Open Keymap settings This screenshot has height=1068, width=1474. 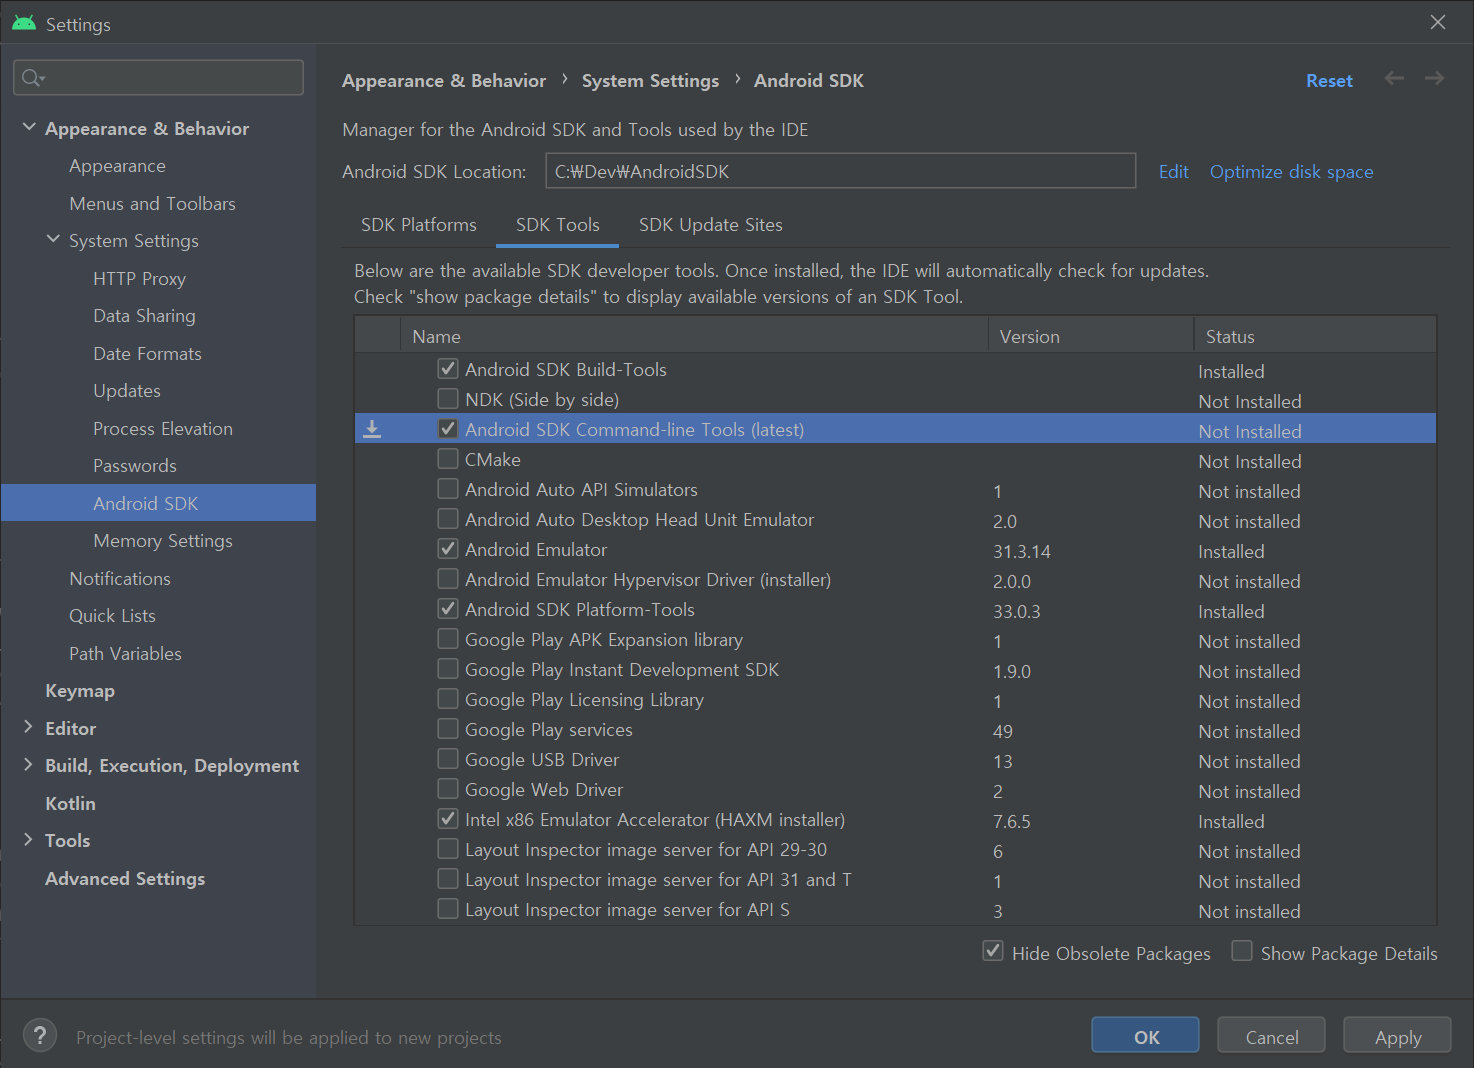[80, 691]
